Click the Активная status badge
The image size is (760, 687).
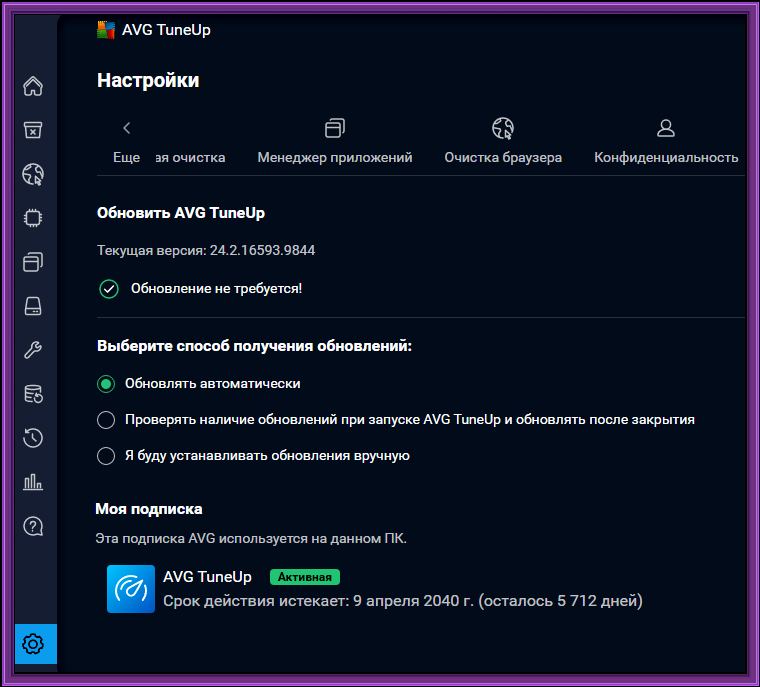[305, 577]
